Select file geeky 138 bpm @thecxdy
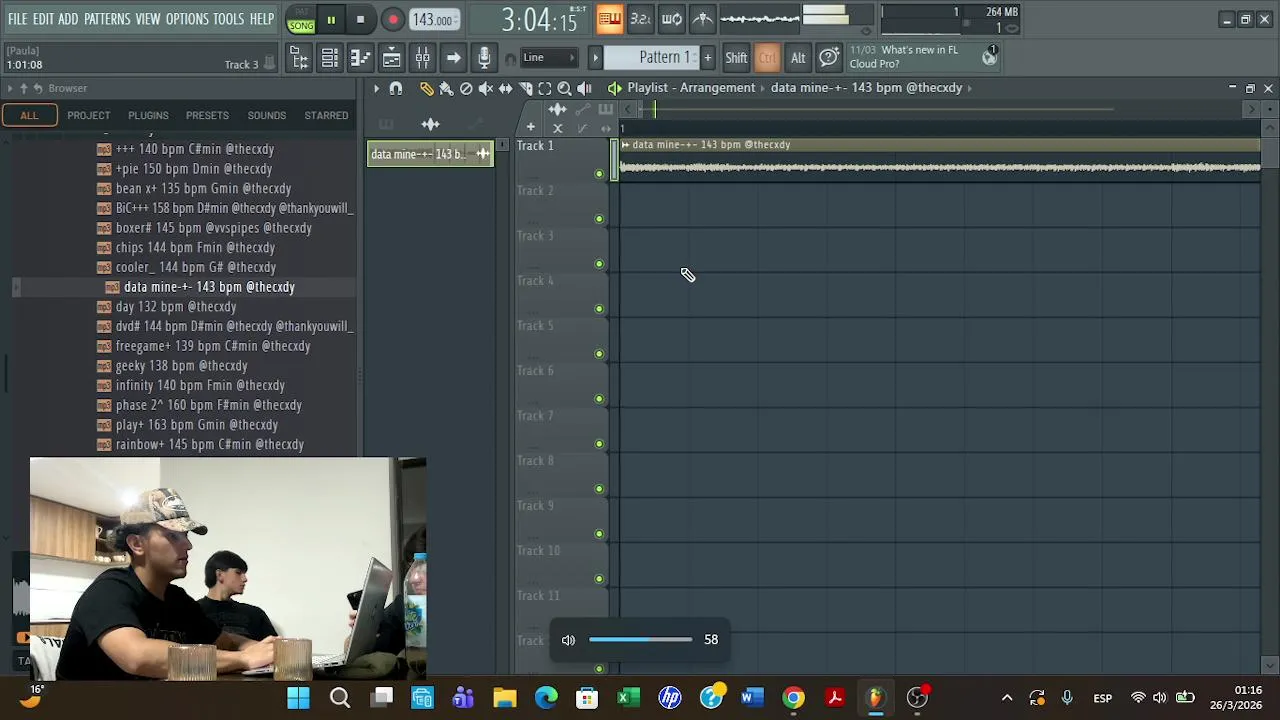1280x720 pixels. (181, 366)
